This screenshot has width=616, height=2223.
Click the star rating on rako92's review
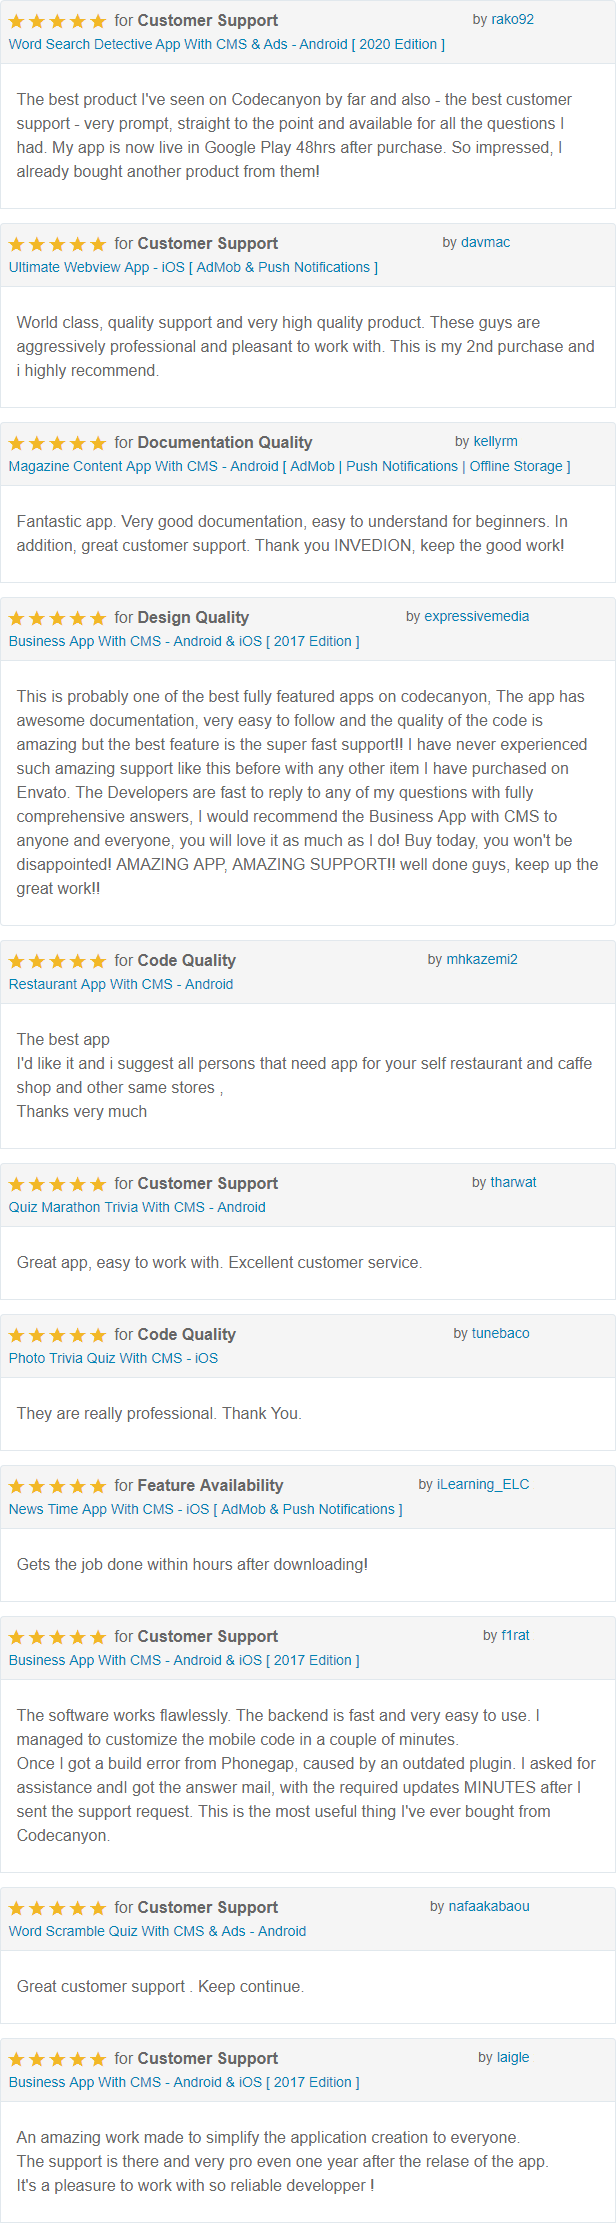[57, 21]
